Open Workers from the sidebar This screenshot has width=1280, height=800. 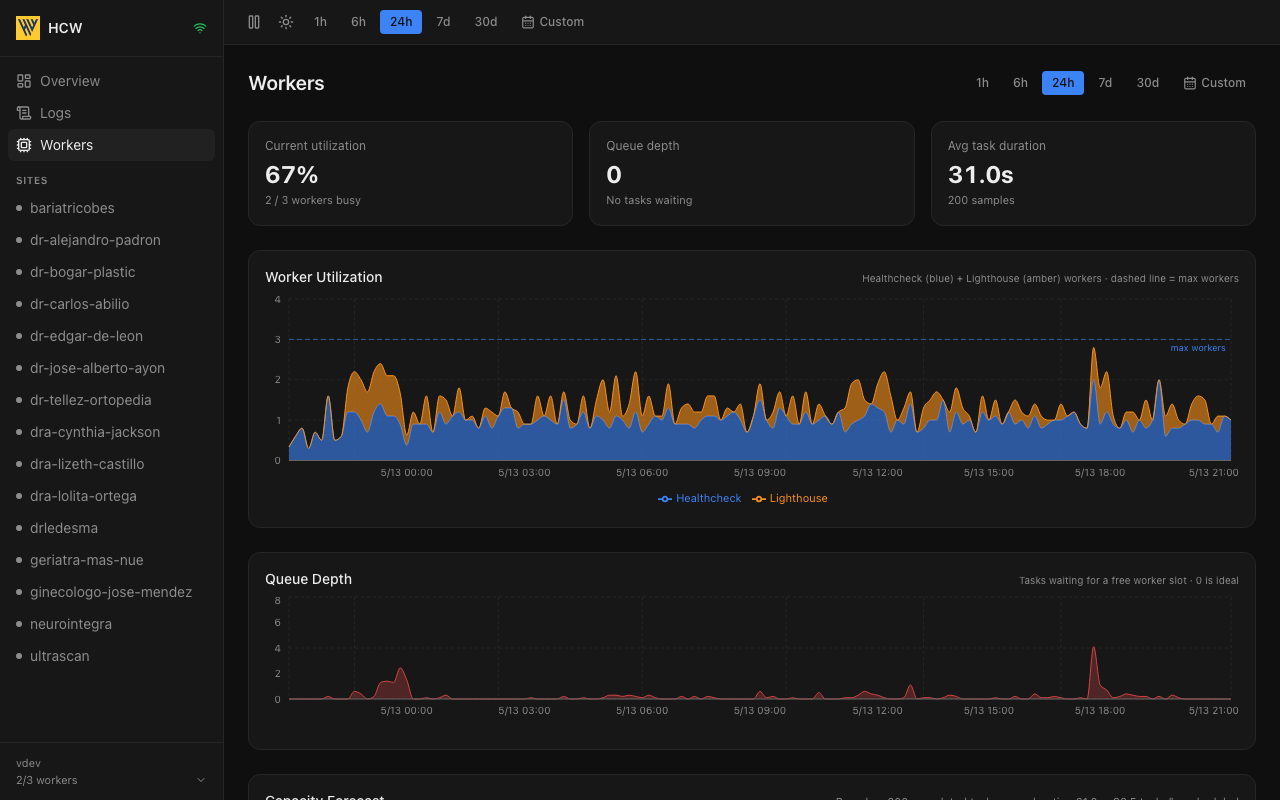tap(111, 145)
